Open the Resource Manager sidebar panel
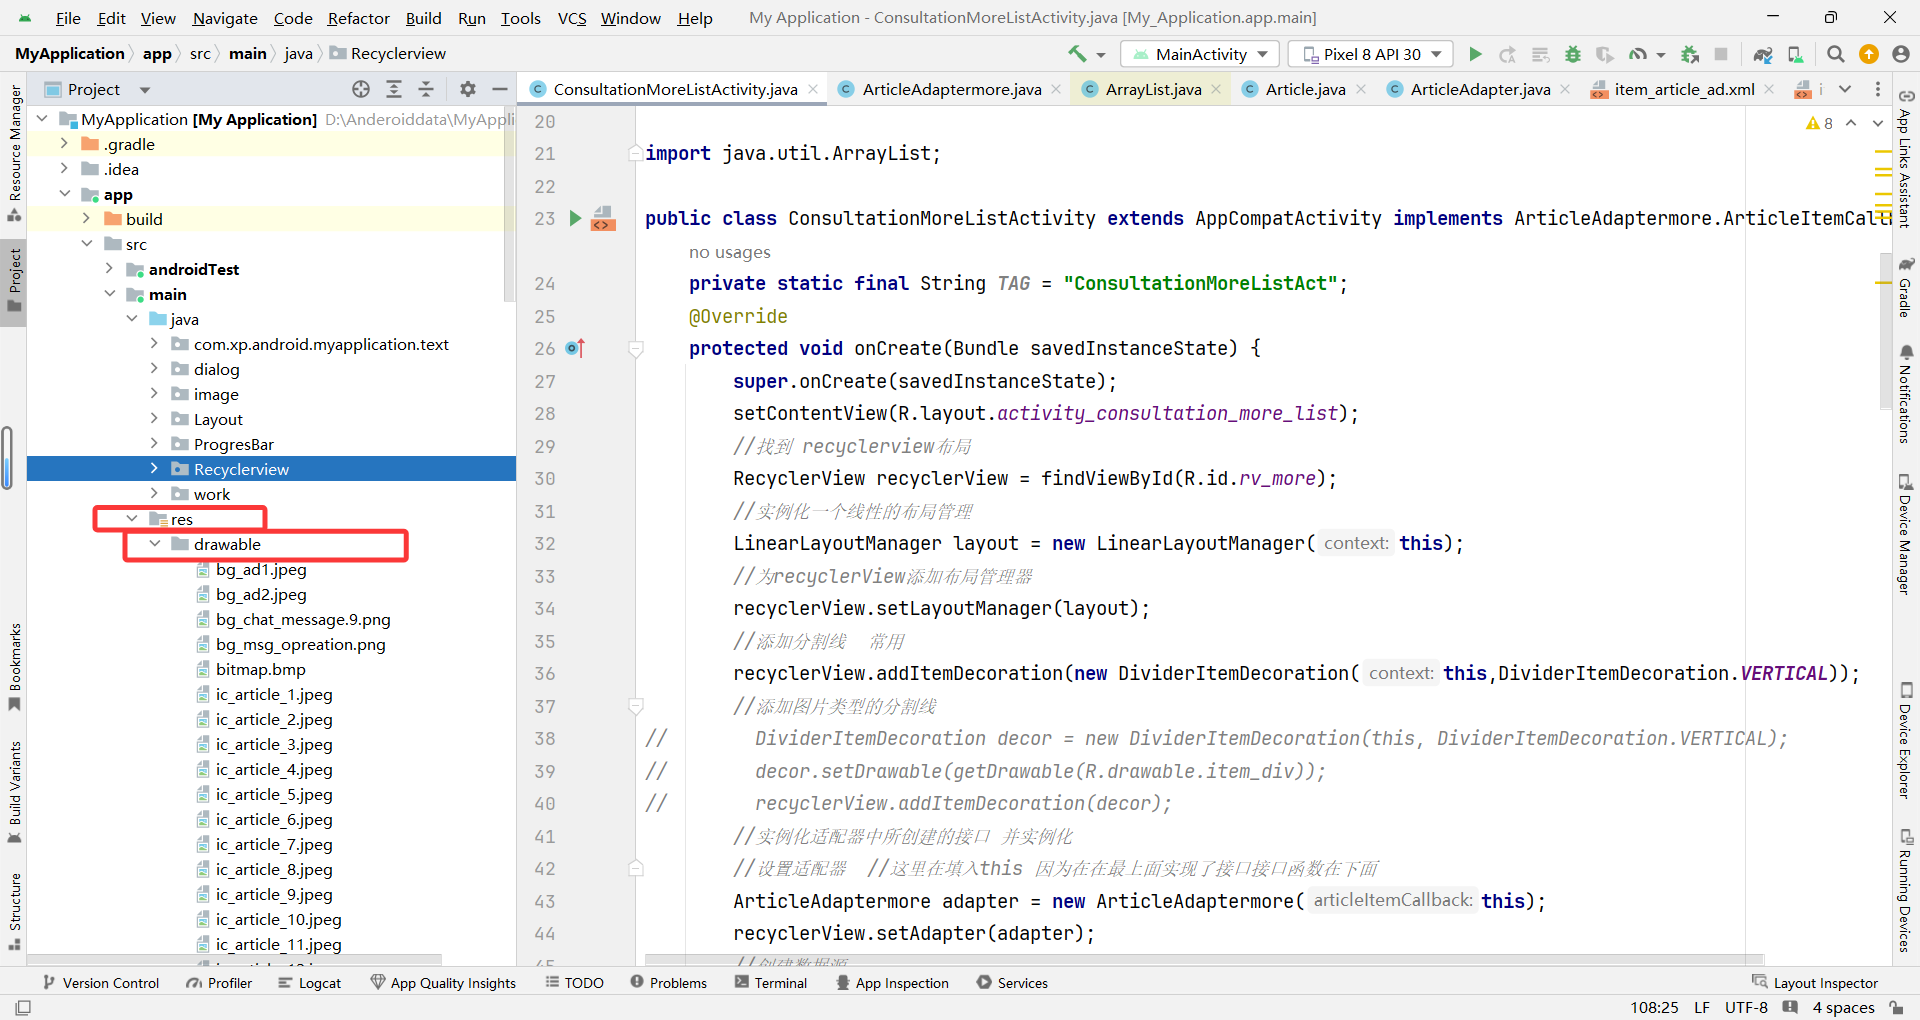This screenshot has width=1920, height=1020. (x=14, y=160)
